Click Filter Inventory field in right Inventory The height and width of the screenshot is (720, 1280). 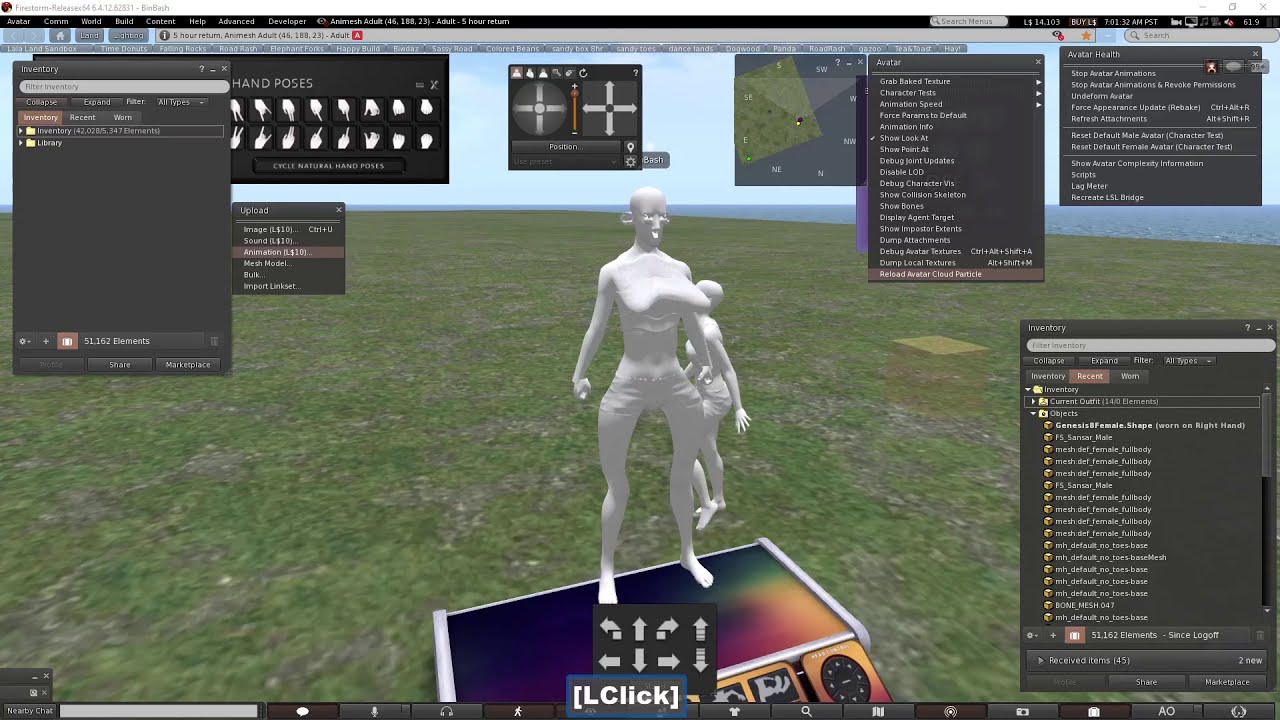pos(1150,346)
